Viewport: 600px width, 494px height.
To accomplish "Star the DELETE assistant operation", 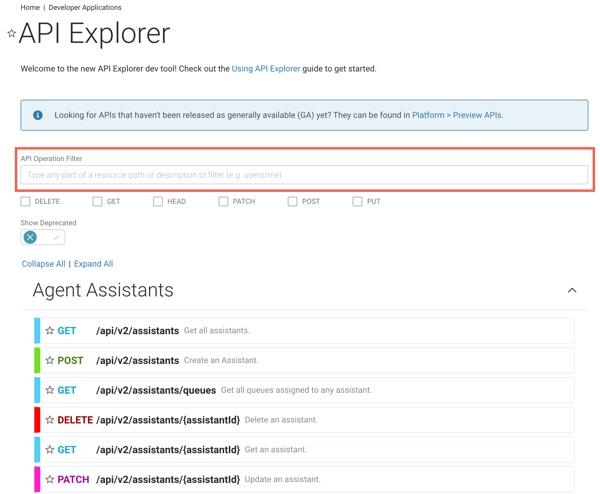I will [49, 421].
